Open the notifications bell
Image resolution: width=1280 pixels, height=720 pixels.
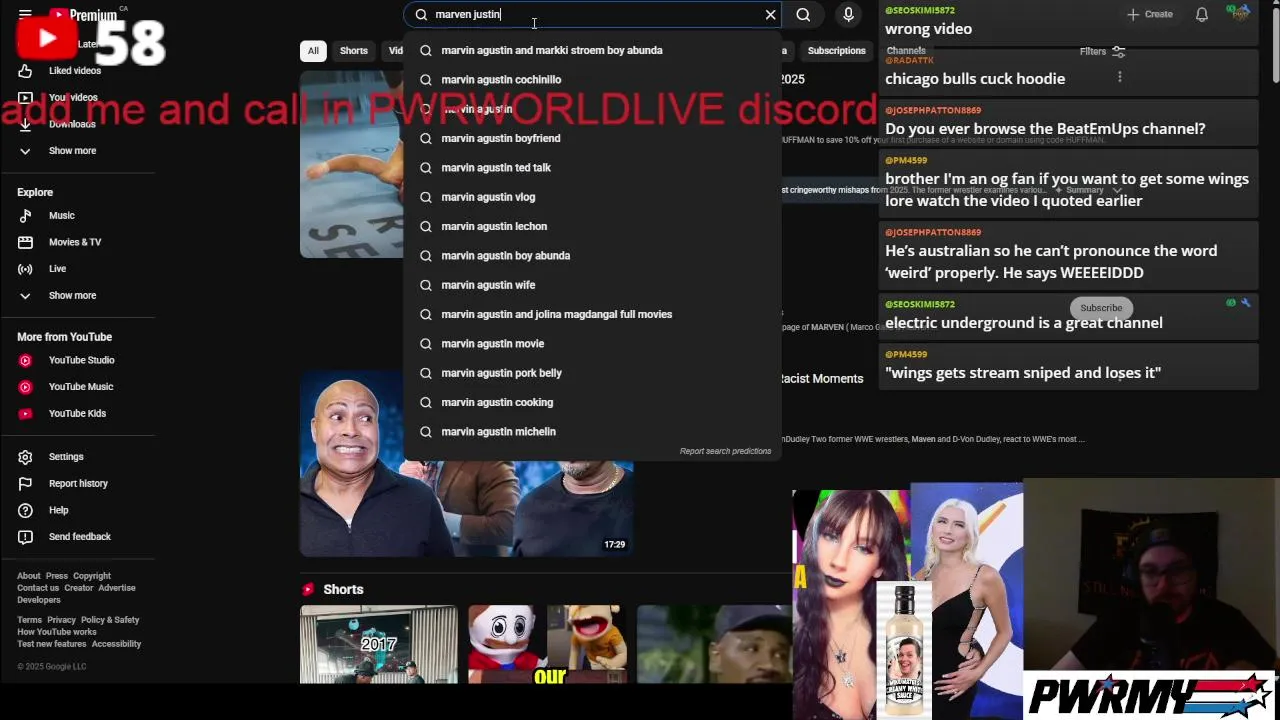tap(1202, 14)
